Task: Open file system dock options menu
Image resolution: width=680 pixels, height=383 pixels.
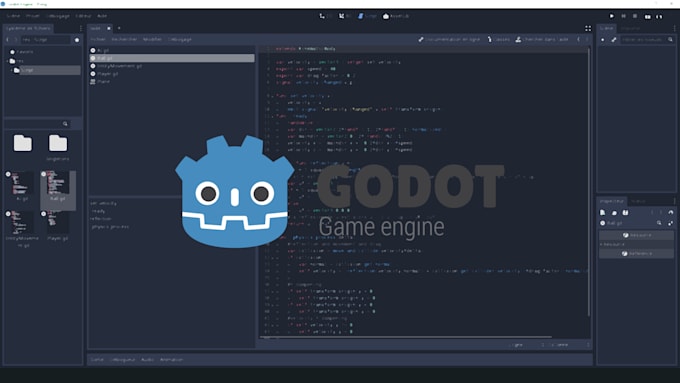Action: tap(81, 29)
